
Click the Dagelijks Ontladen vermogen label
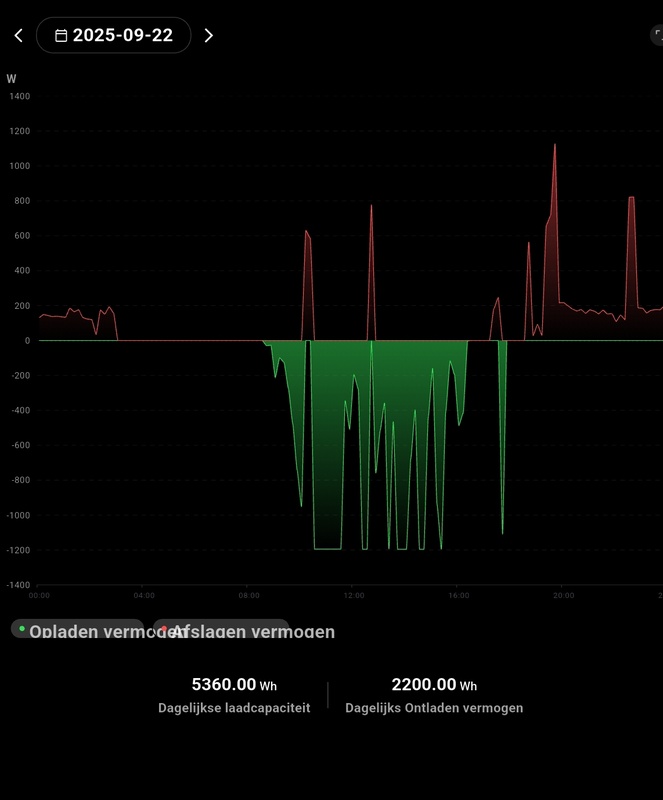tap(434, 708)
